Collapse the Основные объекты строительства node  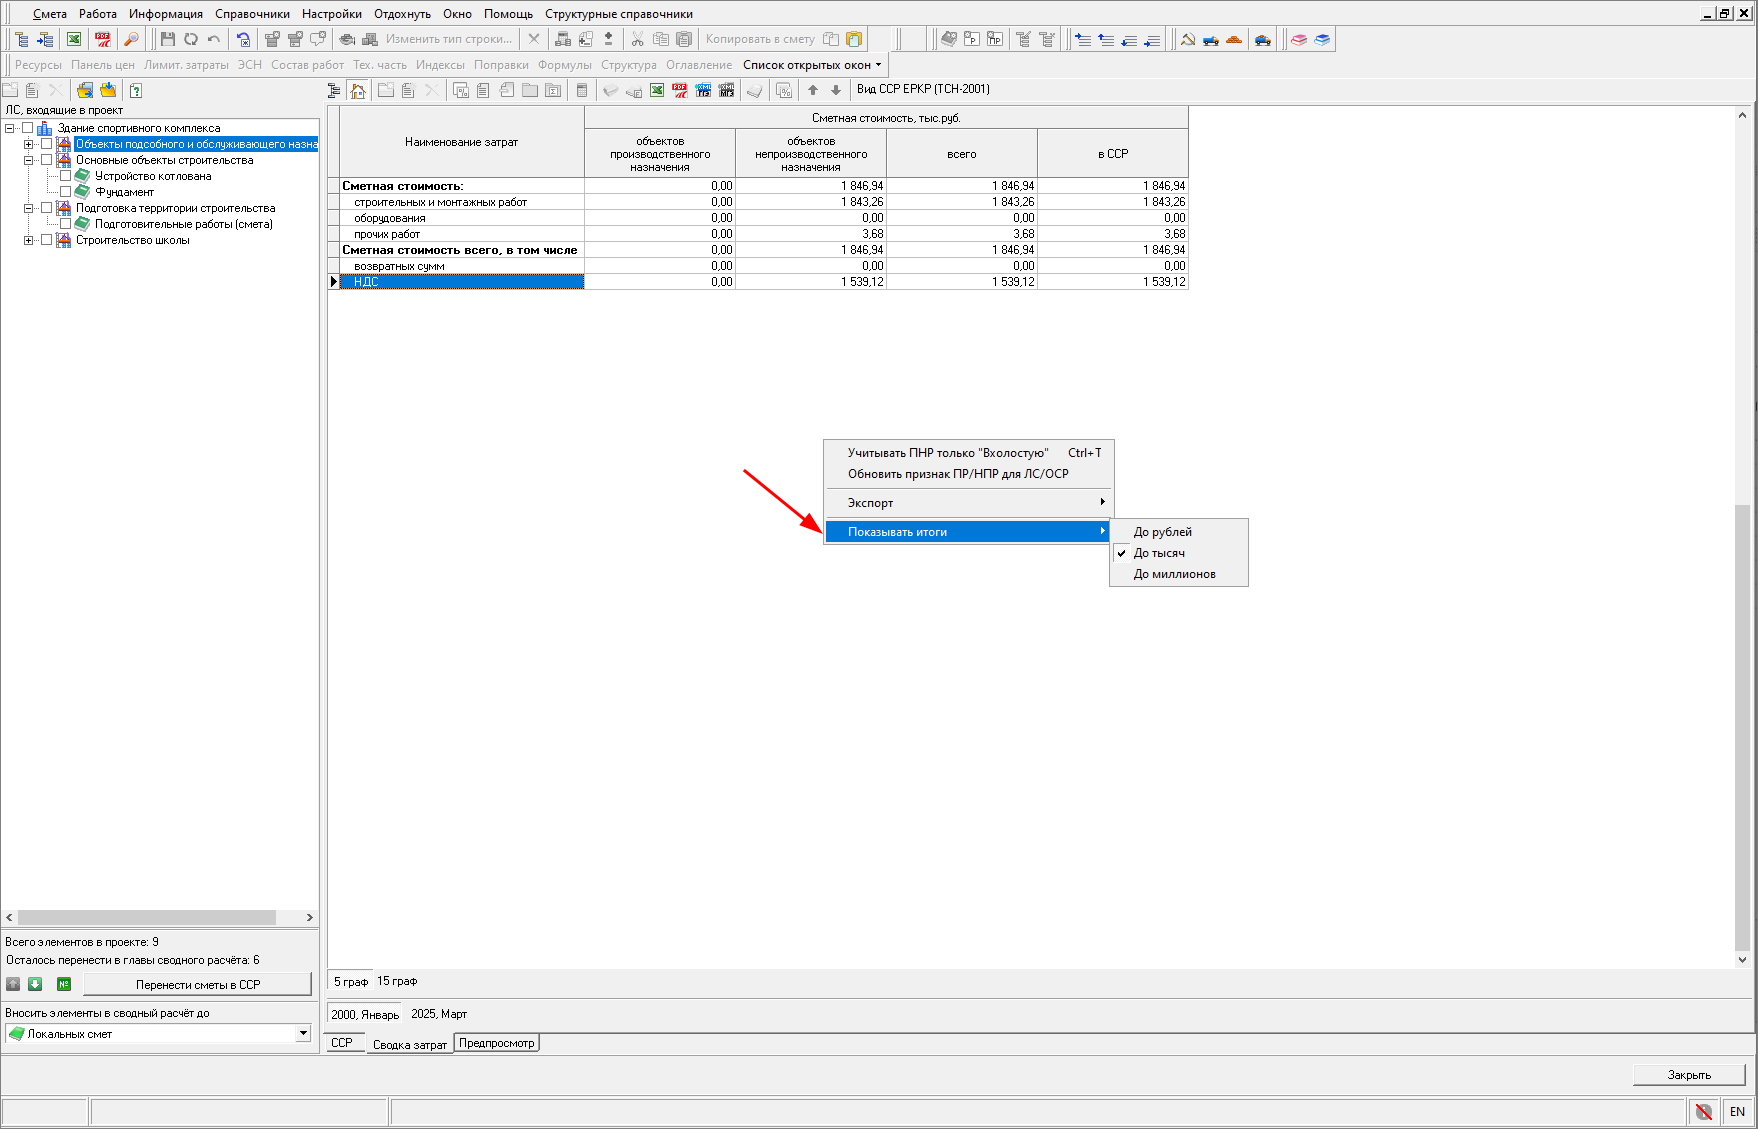[x=29, y=160]
